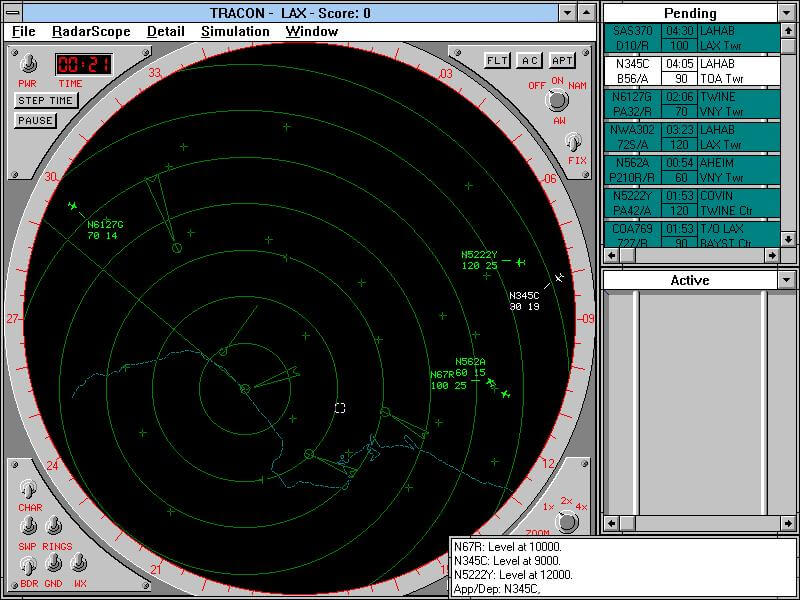Open the Simulation menu
The height and width of the screenshot is (600, 800).
pos(235,31)
